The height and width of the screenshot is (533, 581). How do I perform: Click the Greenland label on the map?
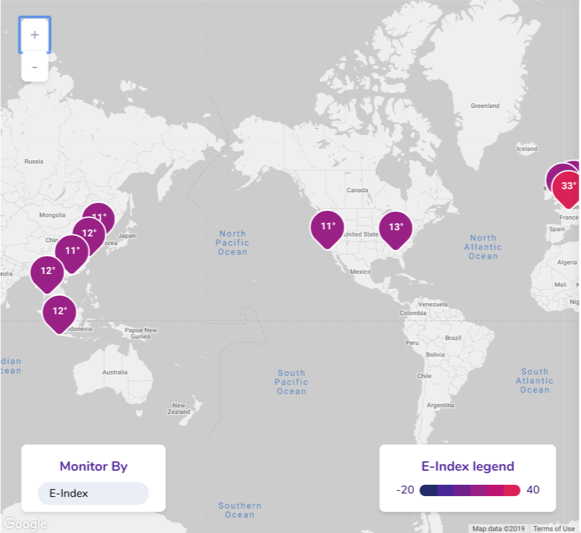tap(485, 106)
